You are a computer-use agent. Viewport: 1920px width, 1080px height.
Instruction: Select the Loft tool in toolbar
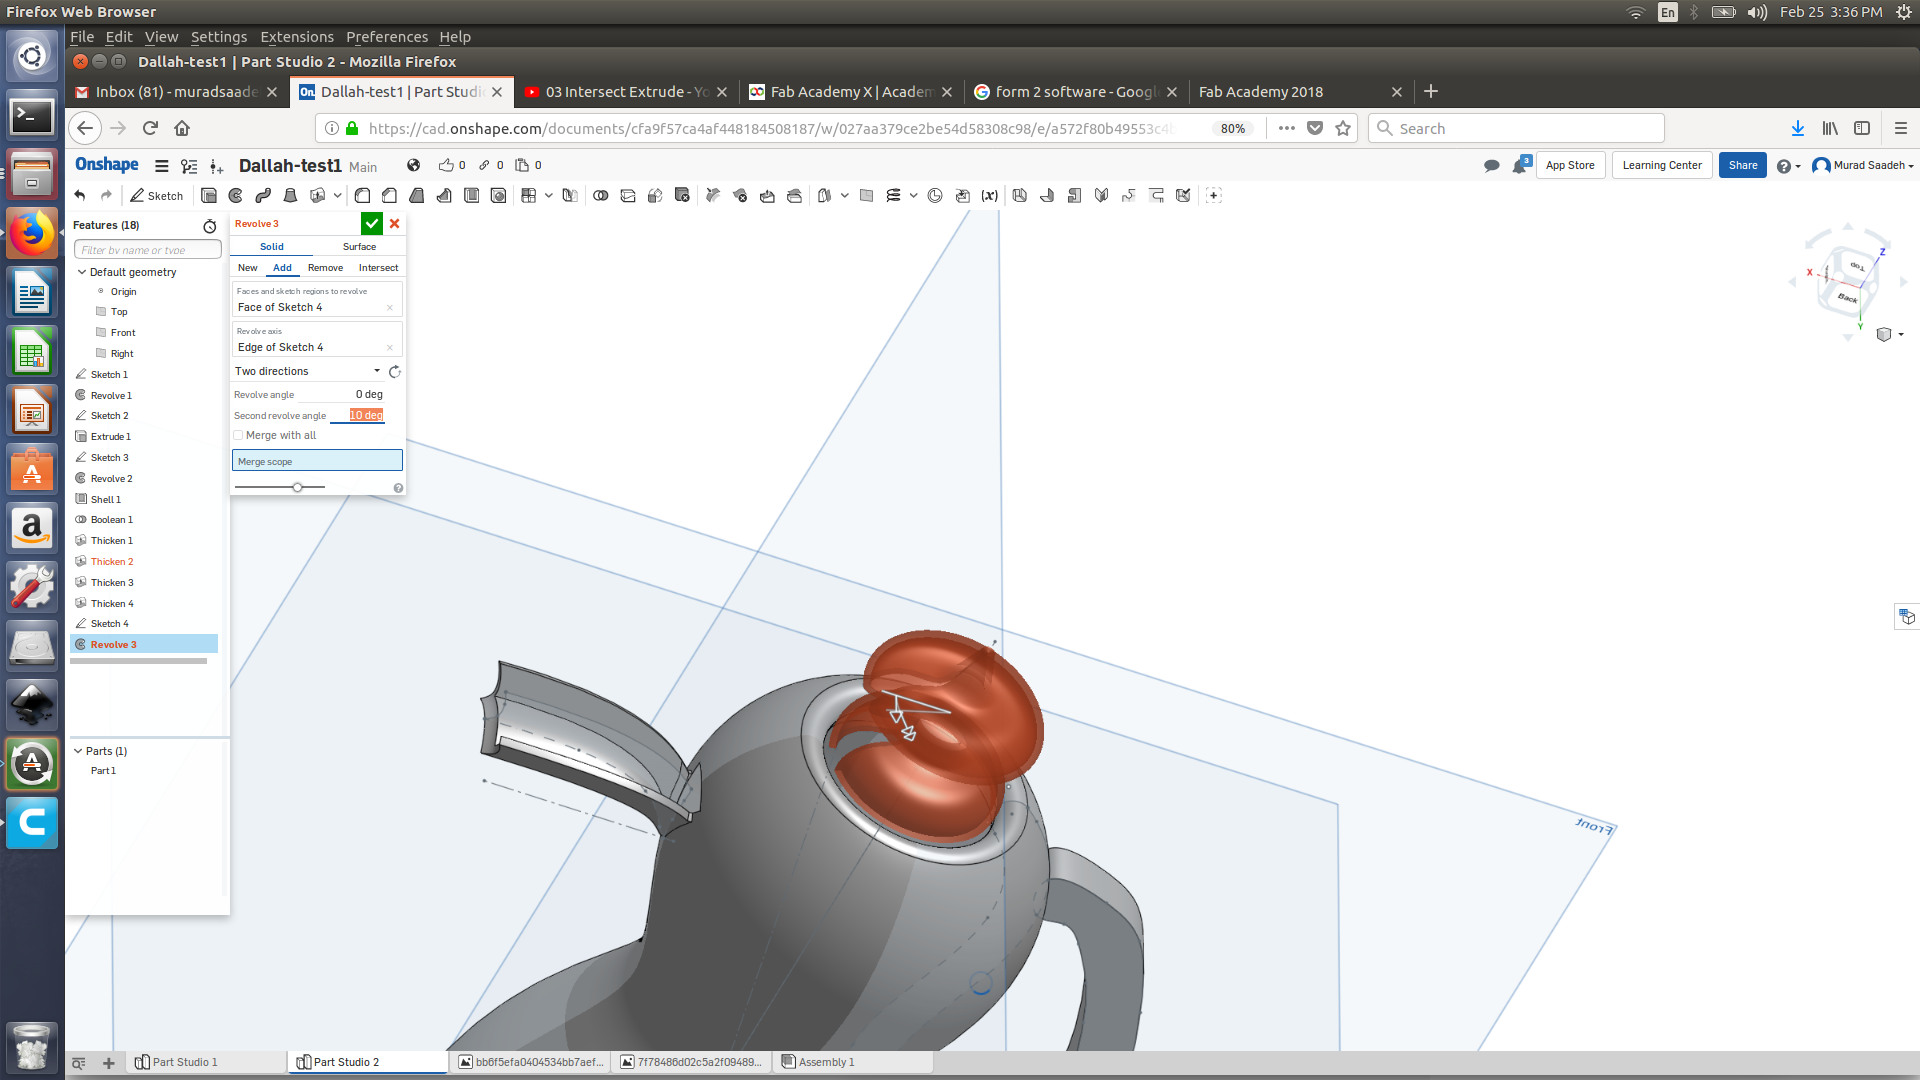290,196
